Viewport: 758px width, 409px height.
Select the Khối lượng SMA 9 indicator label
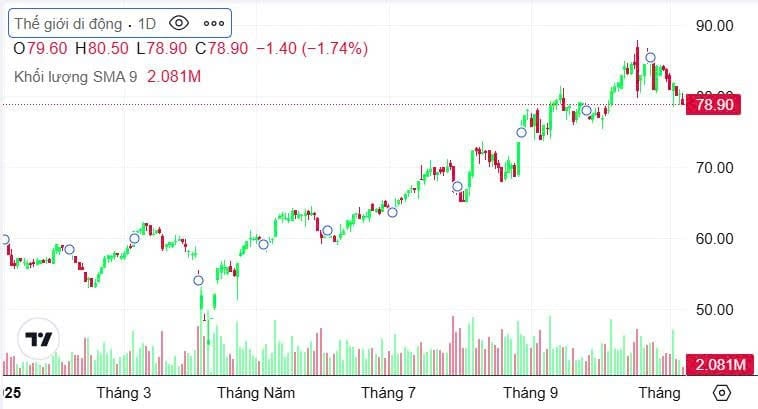tap(76, 77)
